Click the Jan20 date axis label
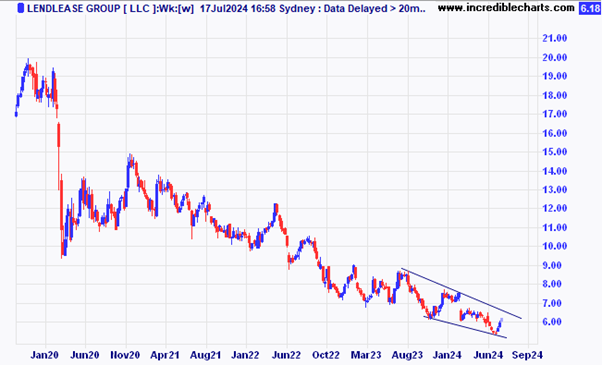 click(x=45, y=355)
